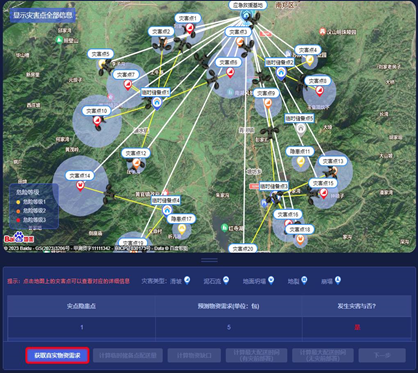This screenshot has height=373, width=418.
Task: Click the 灾害点16 label
Action: 288,214
